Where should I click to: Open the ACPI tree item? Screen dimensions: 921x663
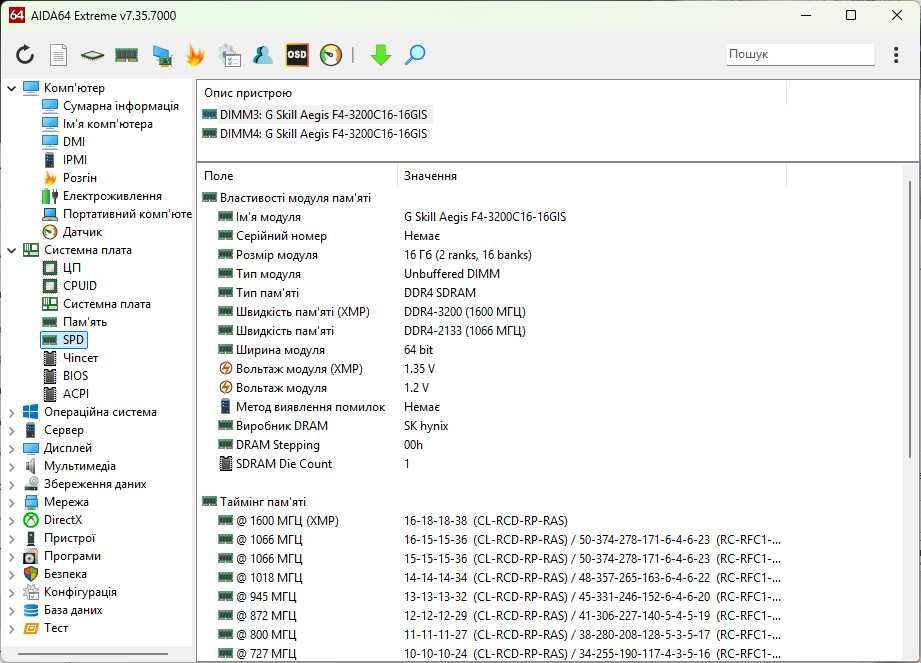(66, 394)
